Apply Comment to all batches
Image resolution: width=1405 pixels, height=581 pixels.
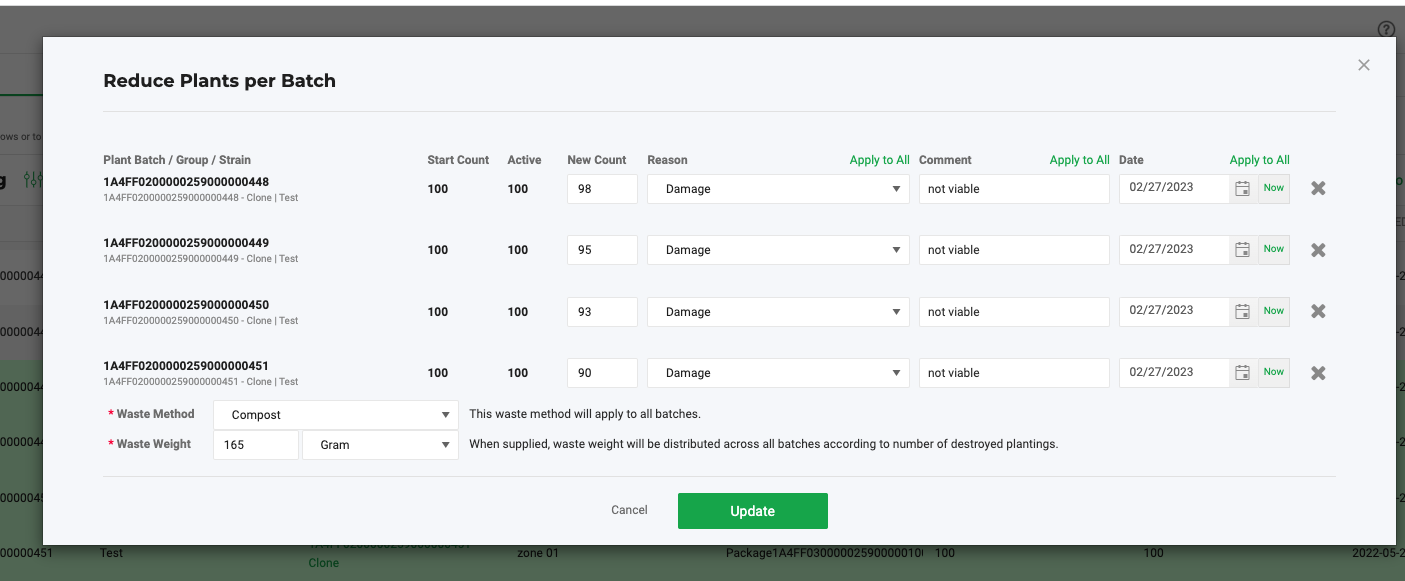[x=1079, y=160]
